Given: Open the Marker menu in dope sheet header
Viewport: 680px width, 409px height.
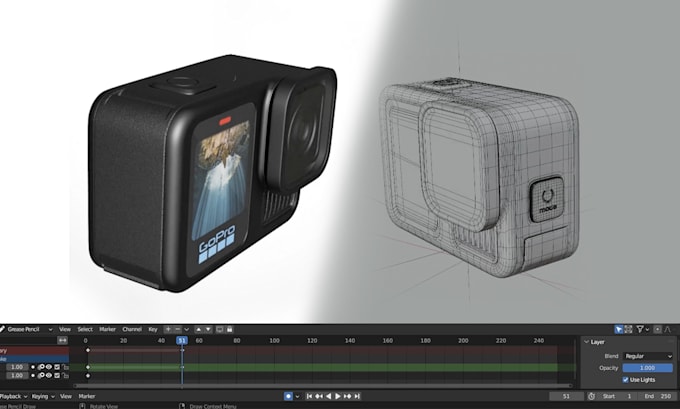Looking at the screenshot, I should pos(107,329).
